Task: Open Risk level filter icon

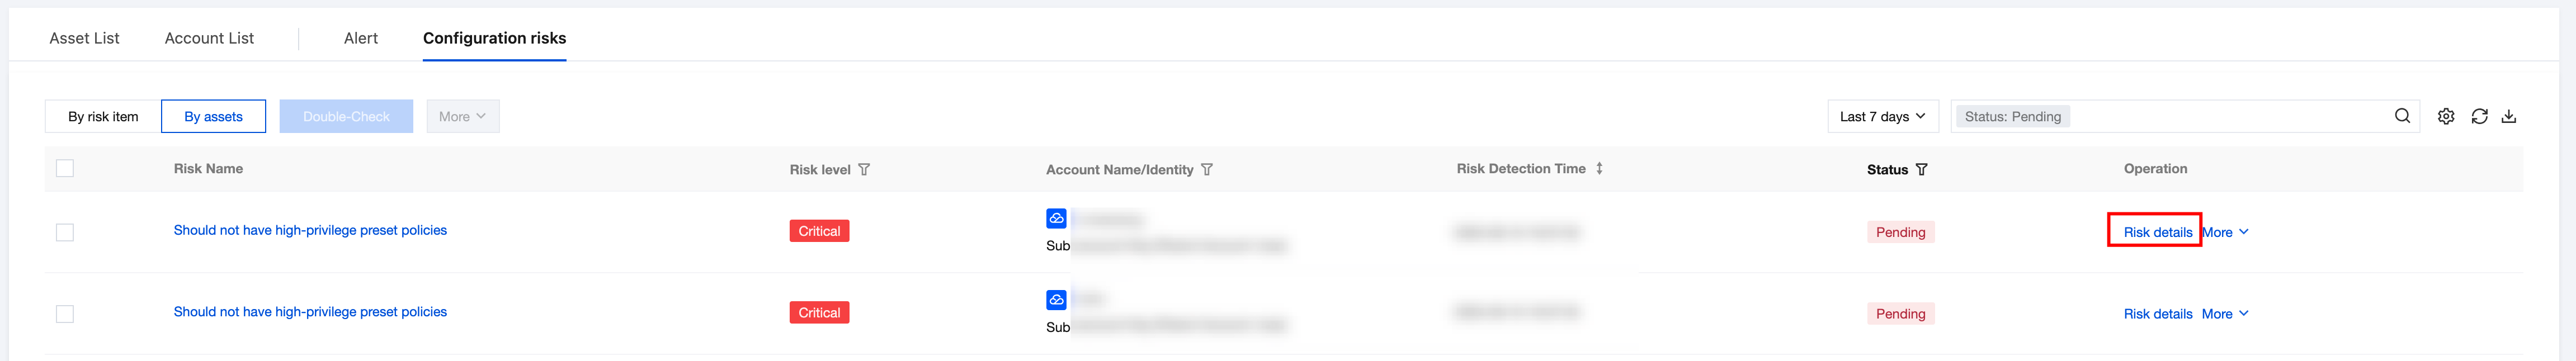Action: click(864, 170)
